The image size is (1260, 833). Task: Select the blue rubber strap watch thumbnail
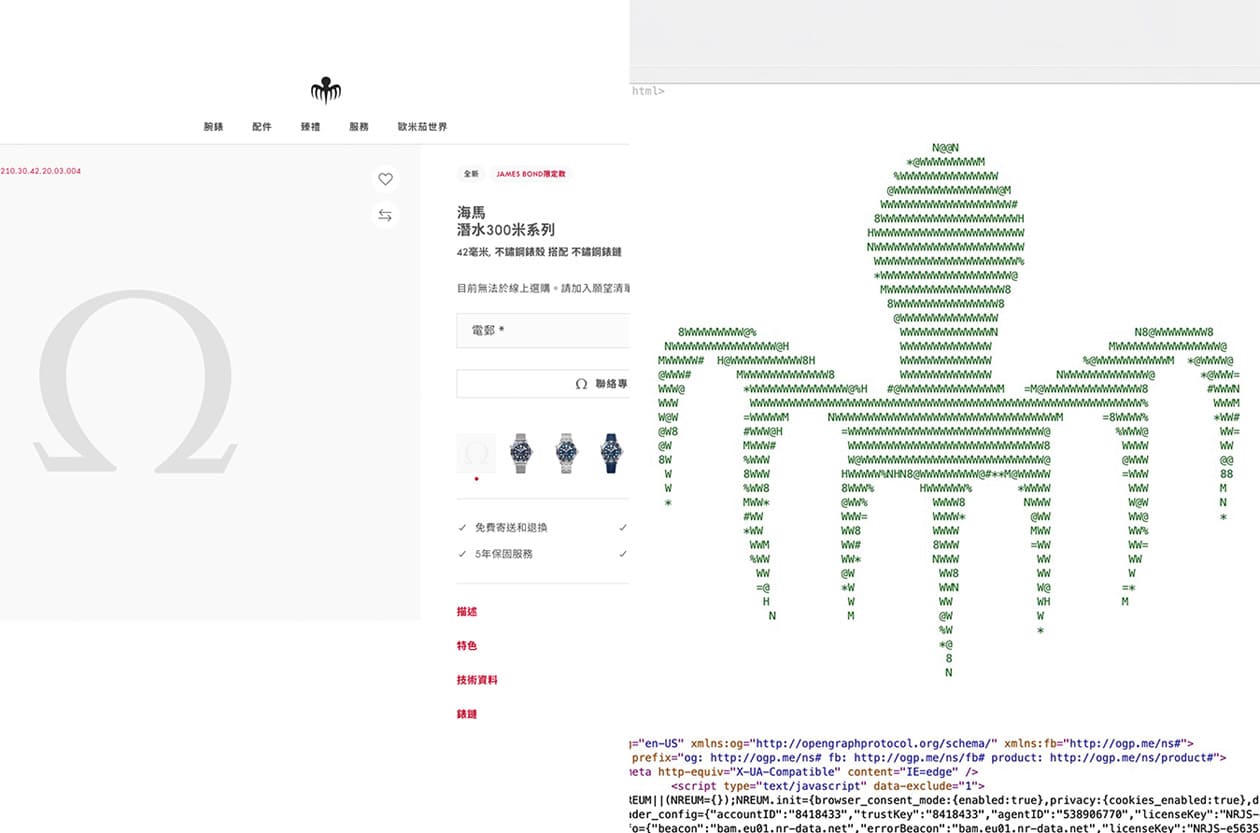click(611, 453)
